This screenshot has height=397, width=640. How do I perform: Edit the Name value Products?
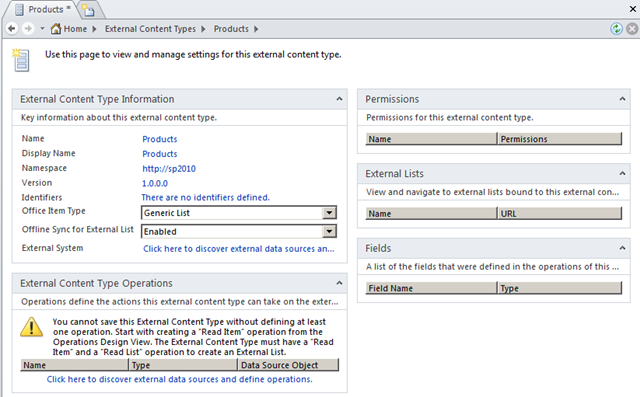click(160, 139)
